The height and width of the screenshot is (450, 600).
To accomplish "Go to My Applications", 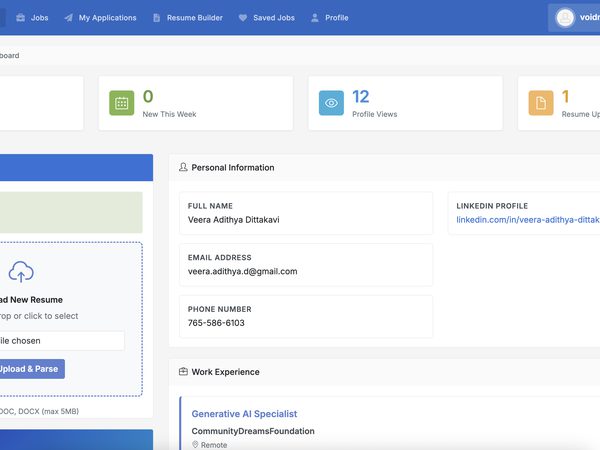I will point(100,18).
